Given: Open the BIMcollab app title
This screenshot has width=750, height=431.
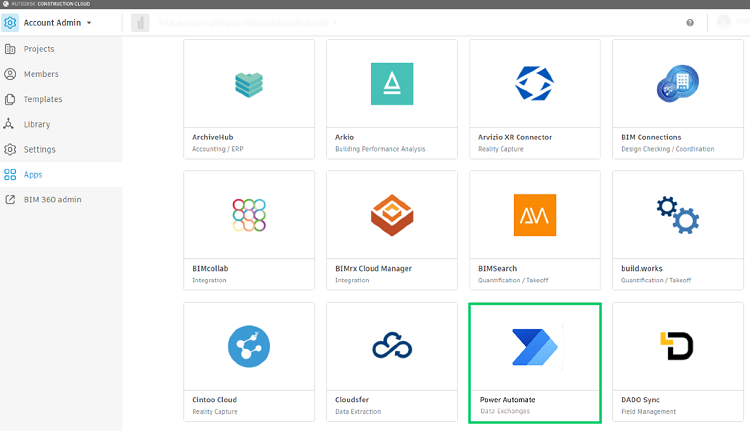Looking at the screenshot, I should (x=210, y=268).
